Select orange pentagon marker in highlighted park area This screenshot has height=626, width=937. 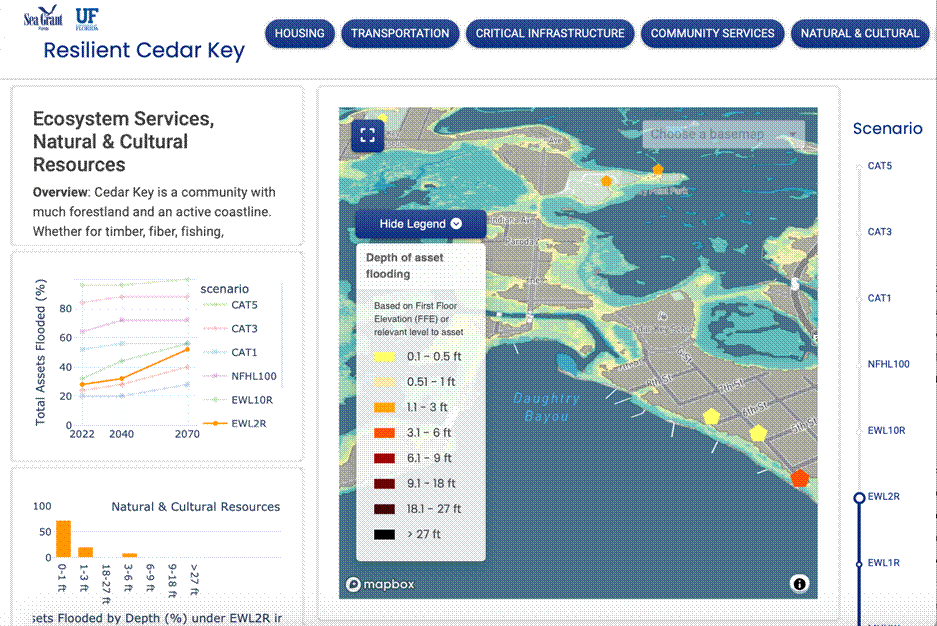[x=606, y=180]
